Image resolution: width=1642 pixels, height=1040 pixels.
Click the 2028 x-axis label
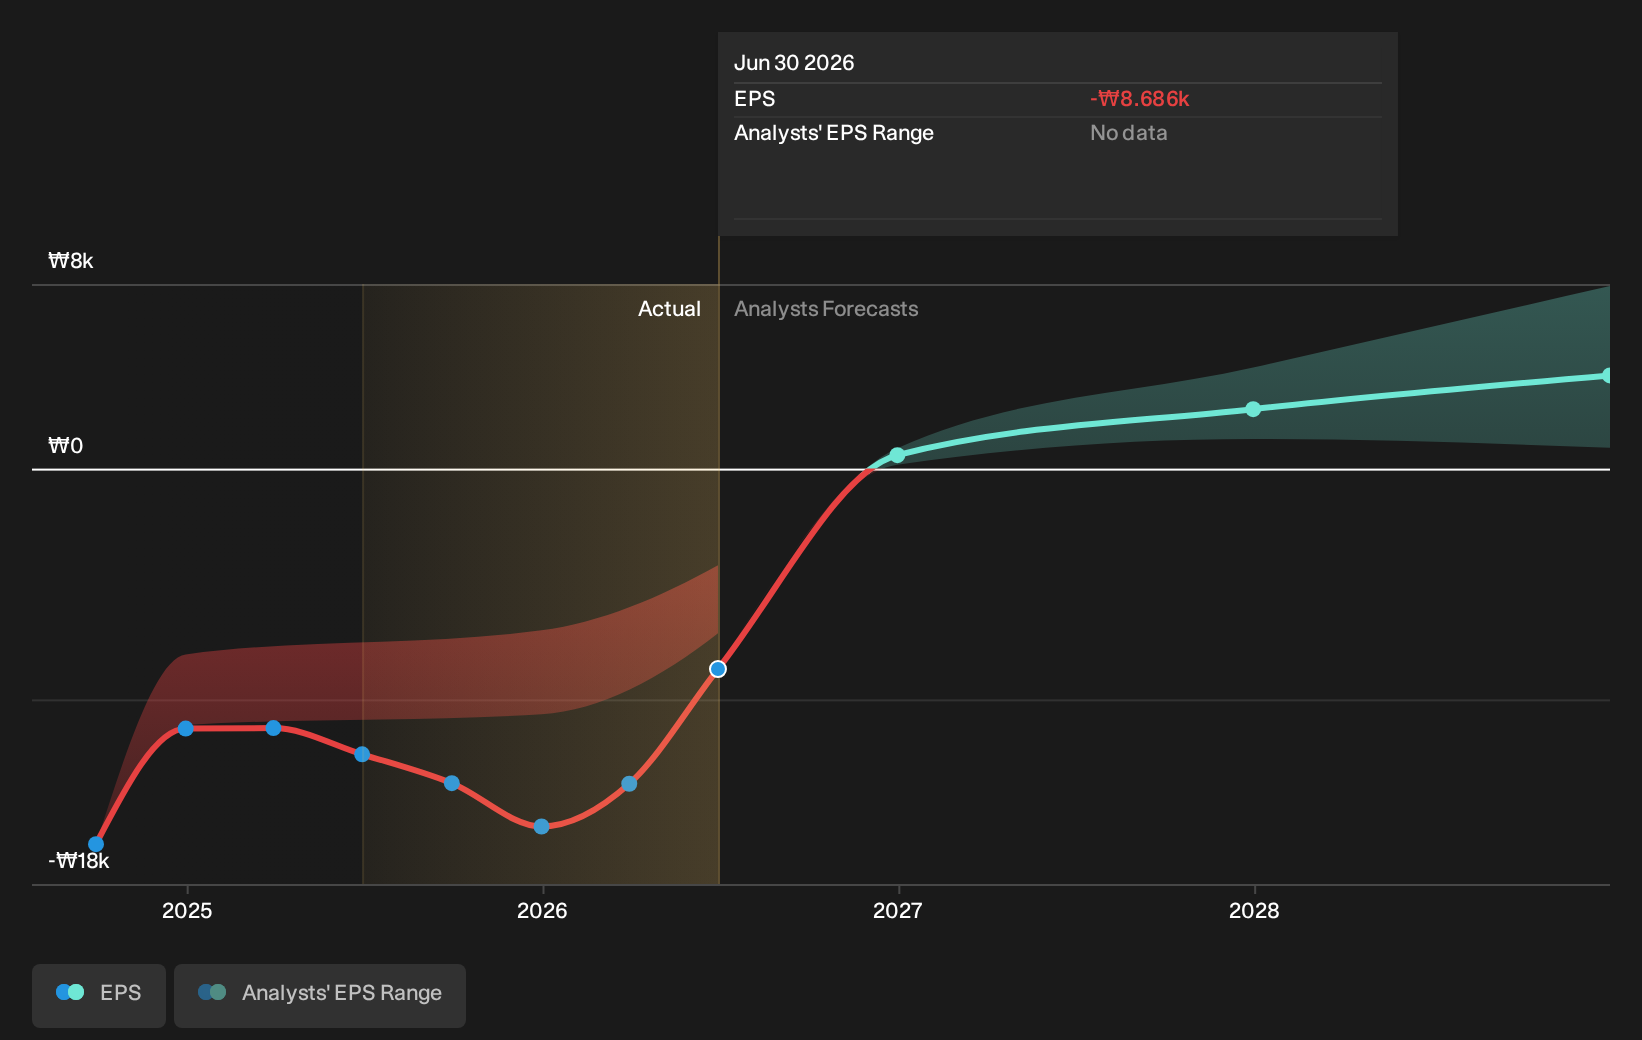[1254, 910]
